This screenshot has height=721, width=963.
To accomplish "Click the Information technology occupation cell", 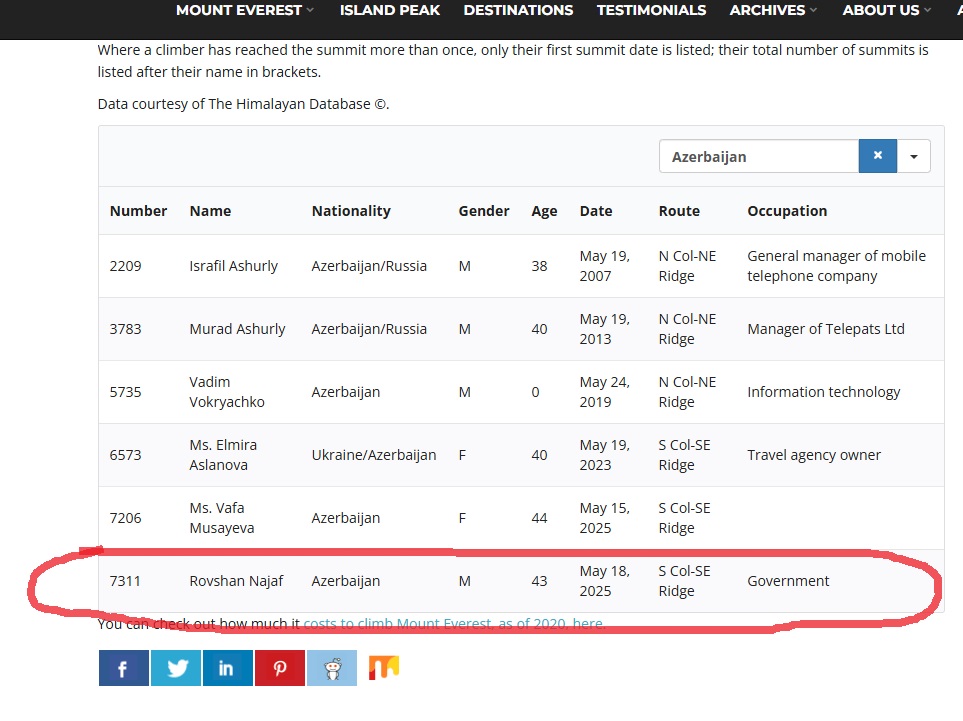I will pos(824,392).
